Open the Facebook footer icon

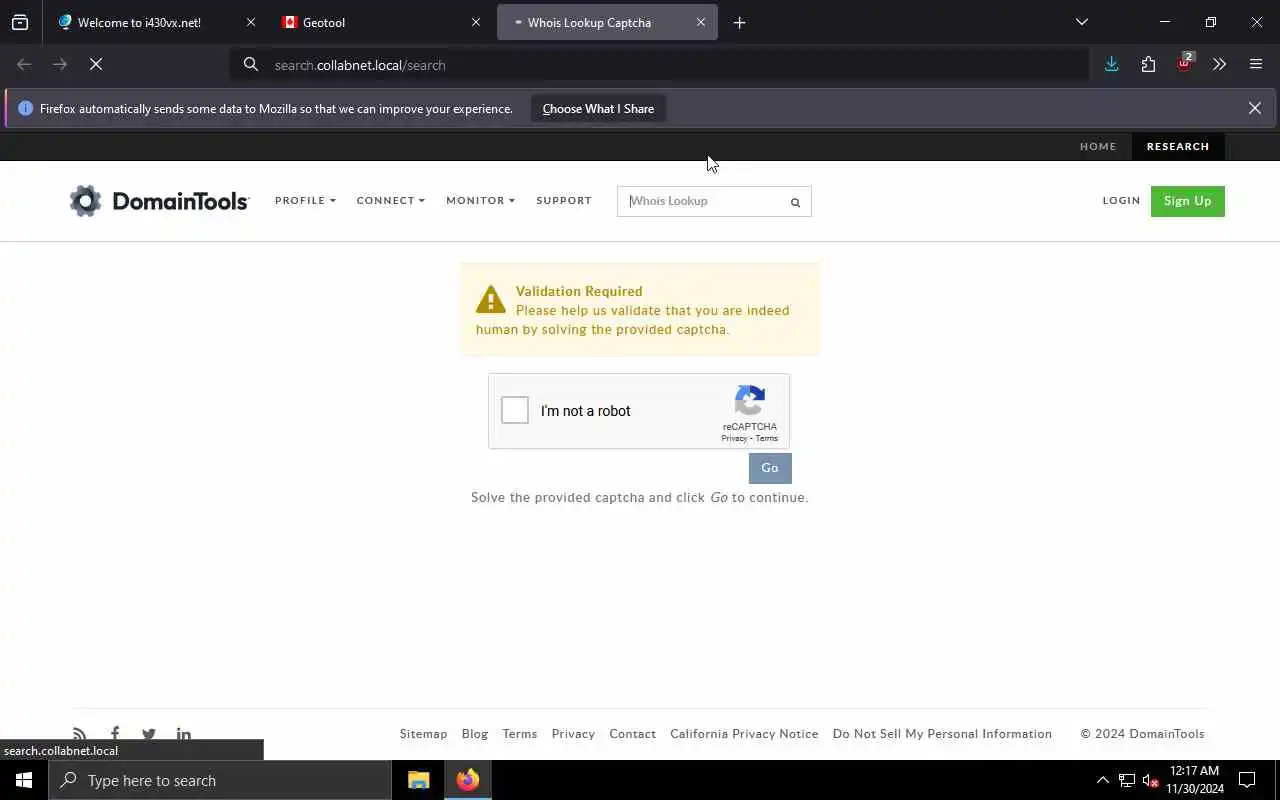click(x=115, y=734)
